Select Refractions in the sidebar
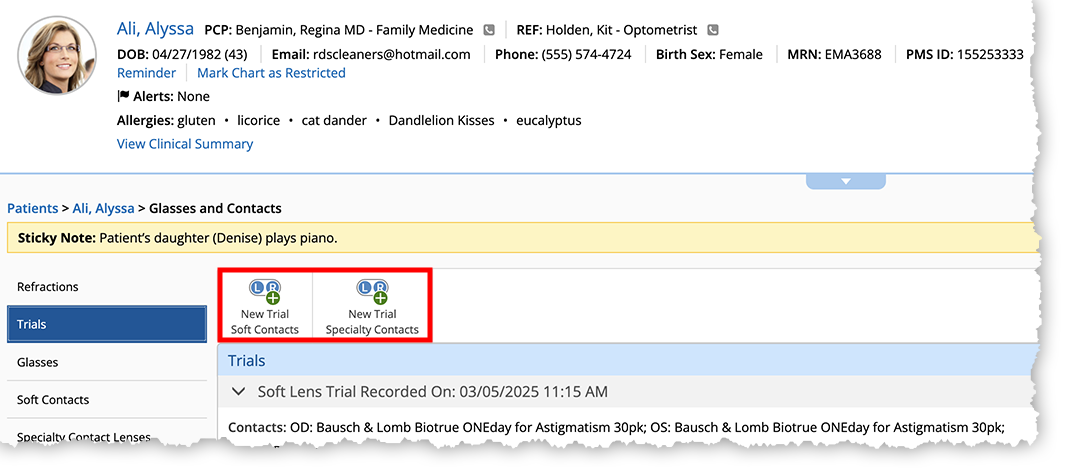The width and height of the screenshot is (1070, 468). [107, 287]
